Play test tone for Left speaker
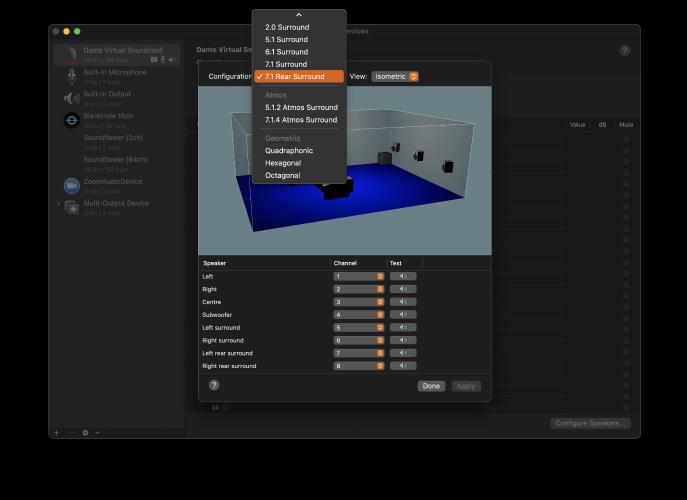The width and height of the screenshot is (687, 500). point(403,276)
